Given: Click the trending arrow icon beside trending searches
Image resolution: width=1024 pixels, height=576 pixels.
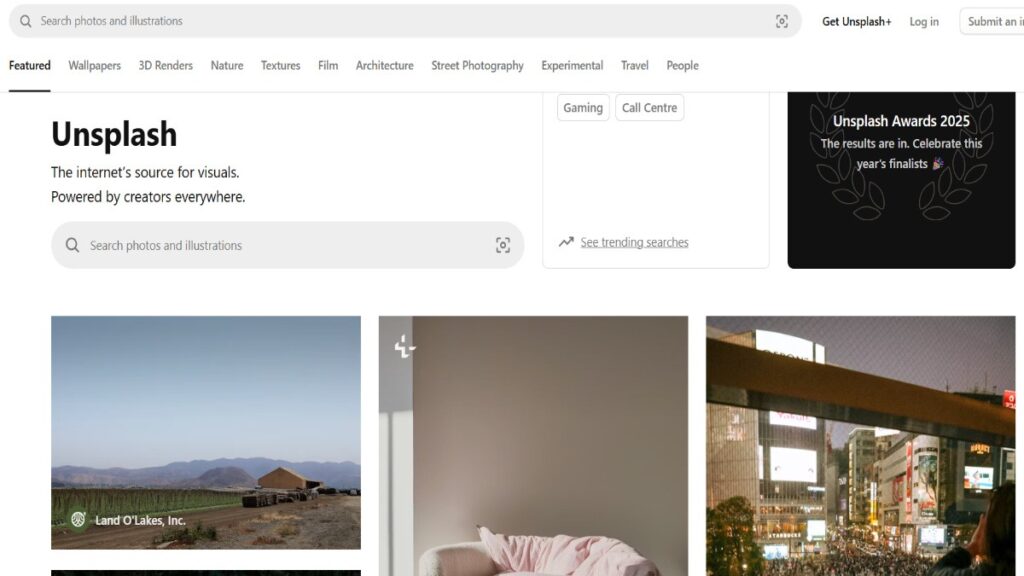Looking at the screenshot, I should point(566,242).
